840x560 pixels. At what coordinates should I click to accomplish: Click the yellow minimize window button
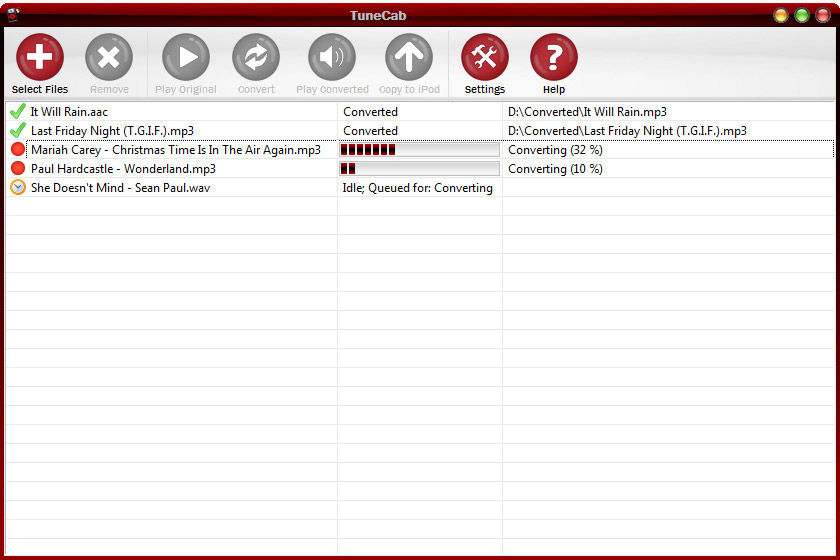(x=781, y=15)
